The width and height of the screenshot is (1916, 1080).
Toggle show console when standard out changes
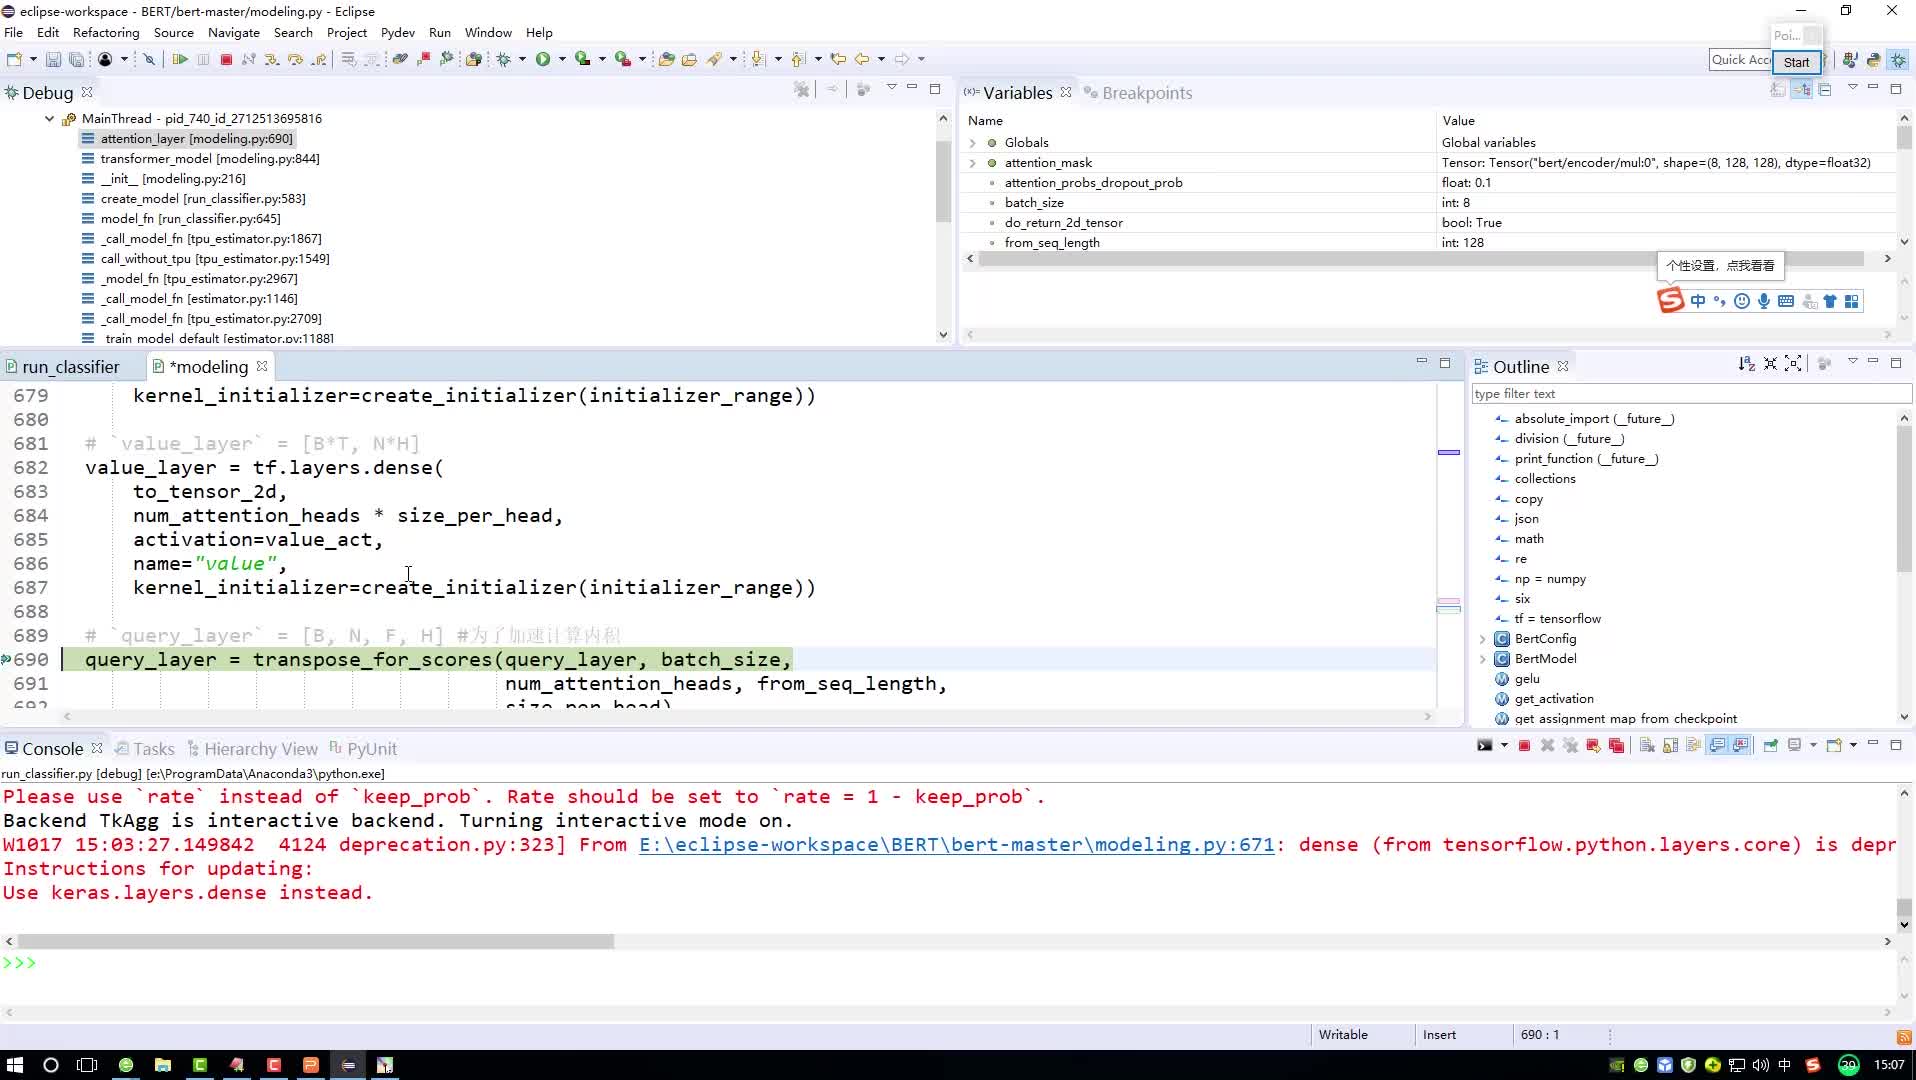click(1717, 746)
